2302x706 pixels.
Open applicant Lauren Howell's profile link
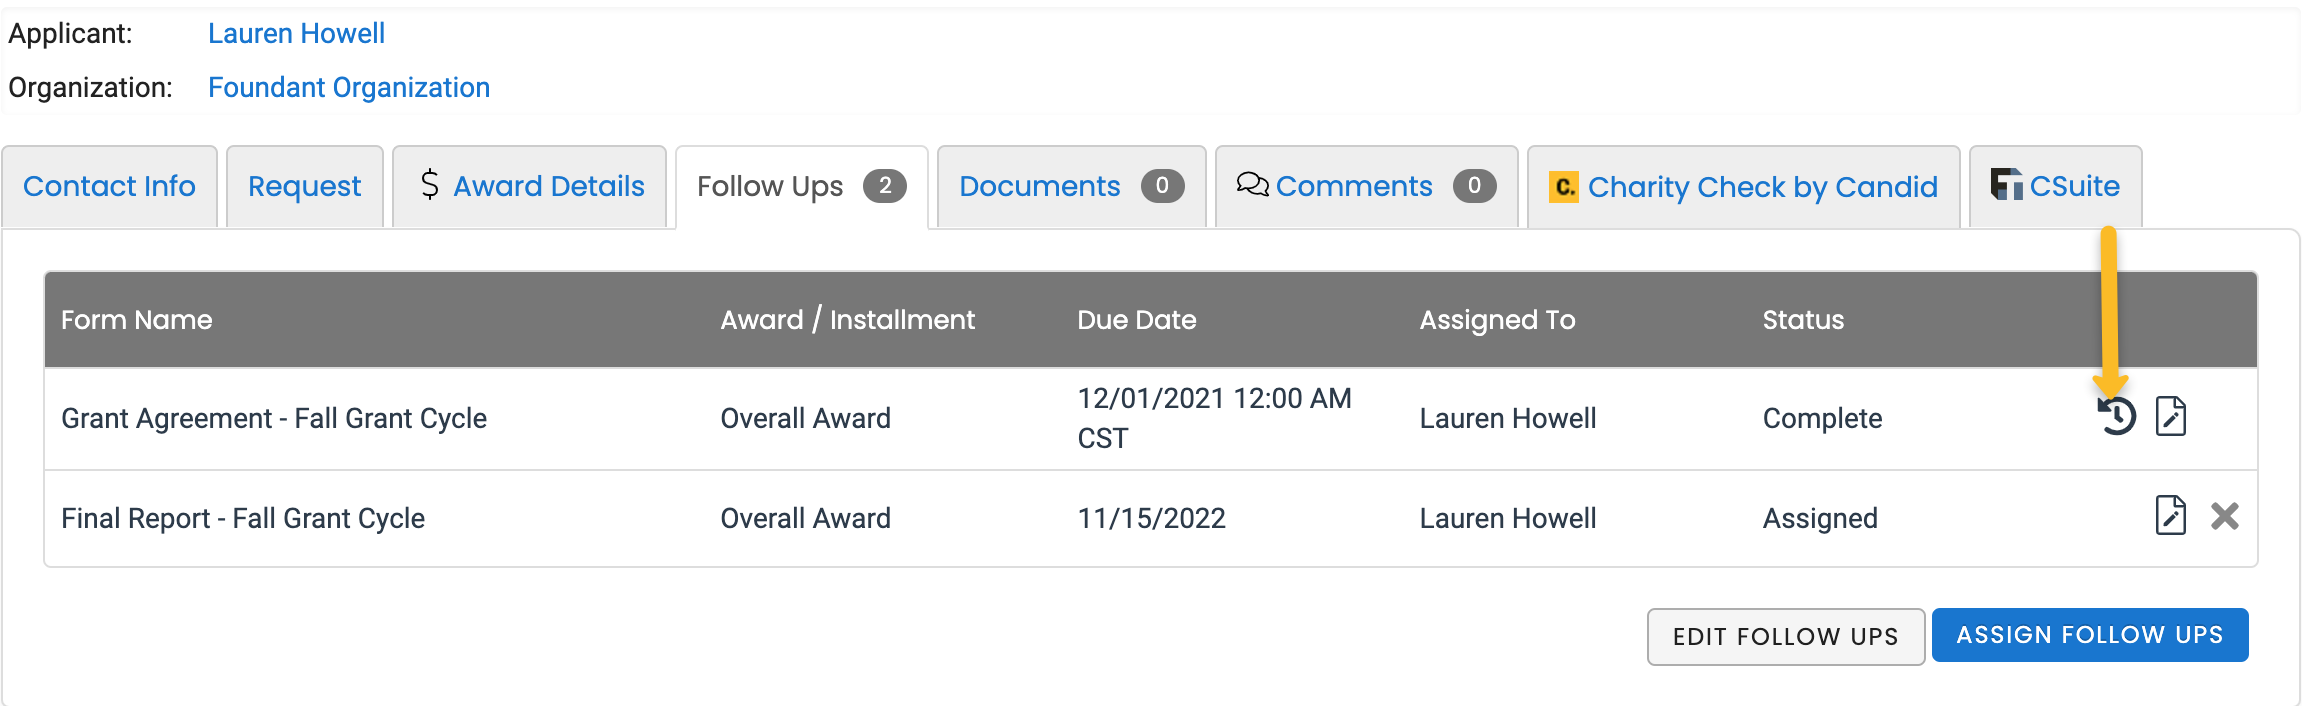click(296, 33)
